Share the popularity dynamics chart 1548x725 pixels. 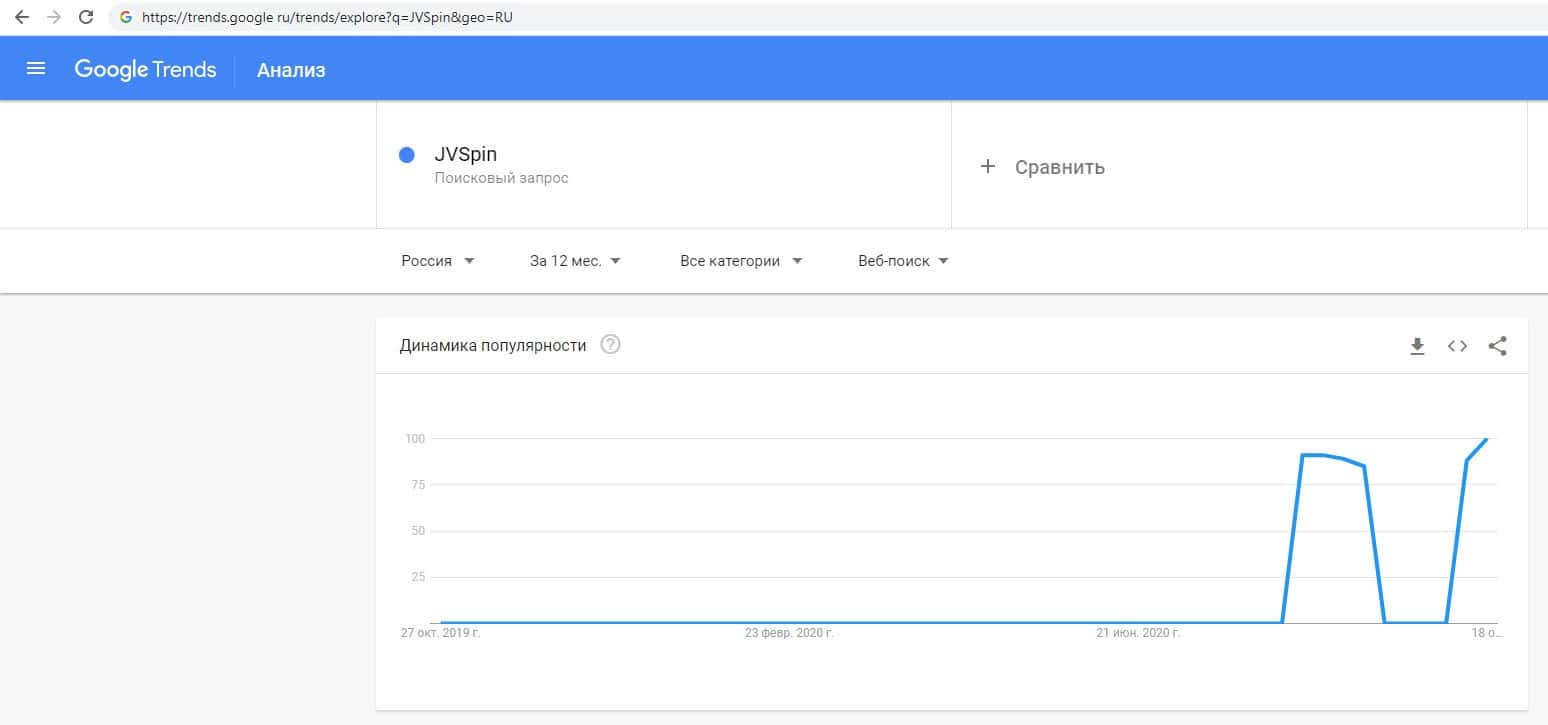pyautogui.click(x=1497, y=346)
